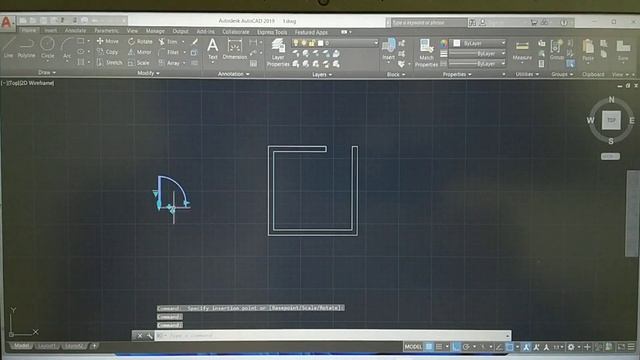Toggle MODEL space button in status bar
This screenshot has height=360, width=640.
coord(413,347)
